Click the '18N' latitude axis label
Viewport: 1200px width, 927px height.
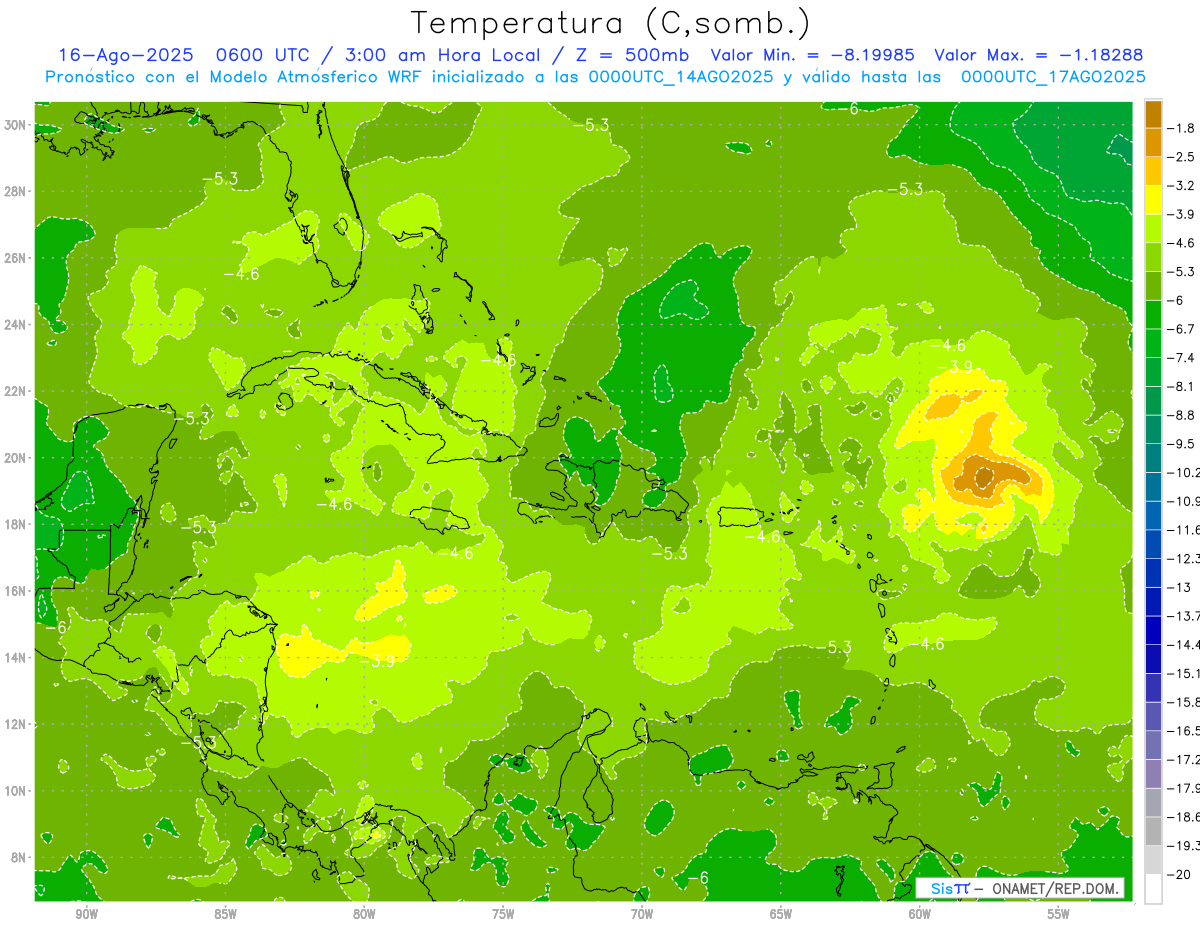point(14,524)
